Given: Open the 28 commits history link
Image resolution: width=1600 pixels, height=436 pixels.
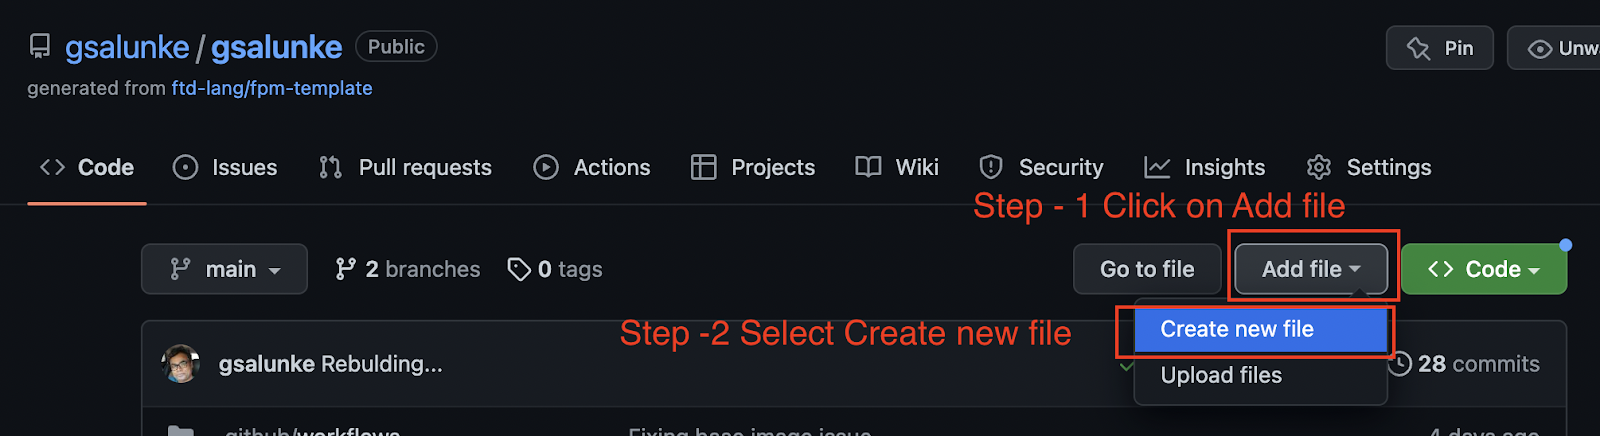Looking at the screenshot, I should coord(1465,364).
